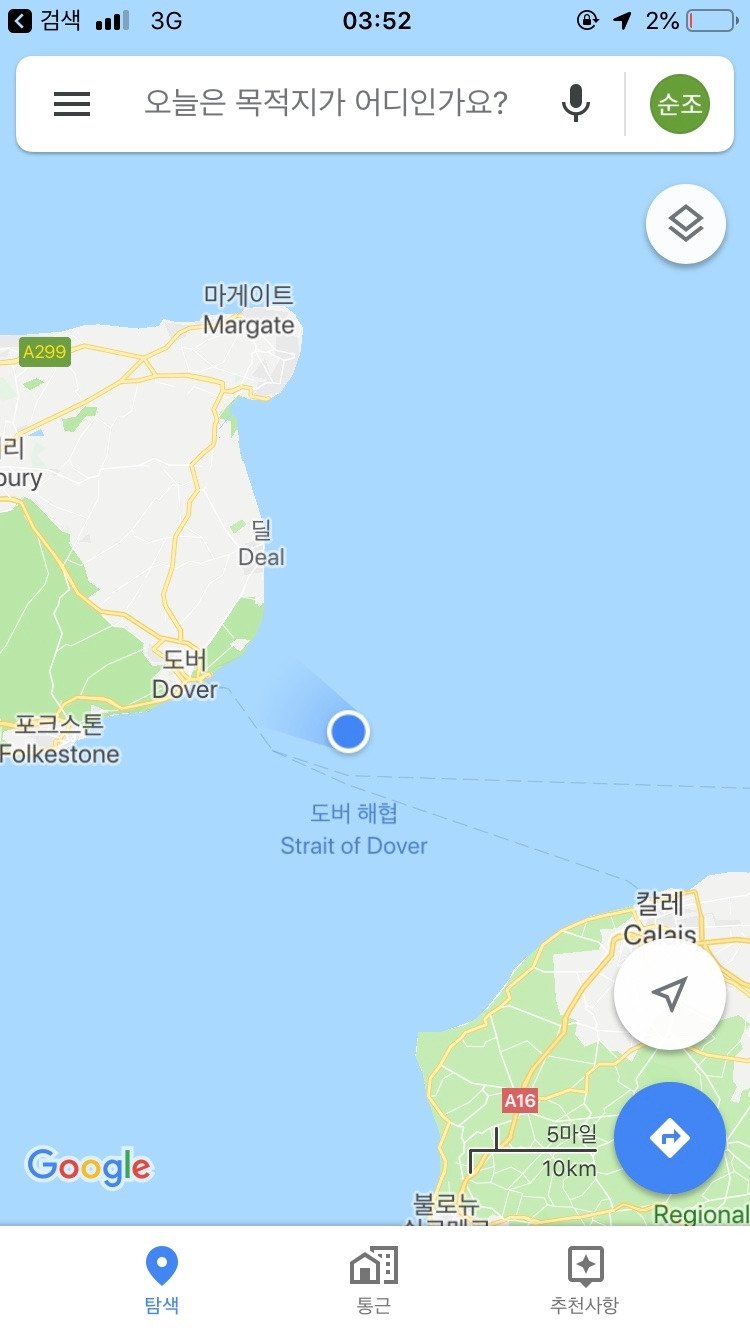Switch to the 통근 commute tab
750x1334 pixels.
click(374, 1280)
